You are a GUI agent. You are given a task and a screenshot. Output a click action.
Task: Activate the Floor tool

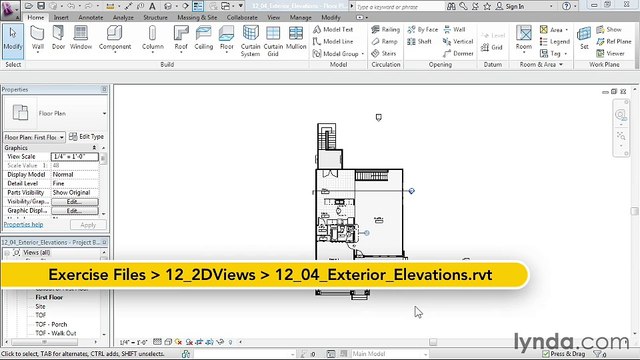(x=227, y=39)
